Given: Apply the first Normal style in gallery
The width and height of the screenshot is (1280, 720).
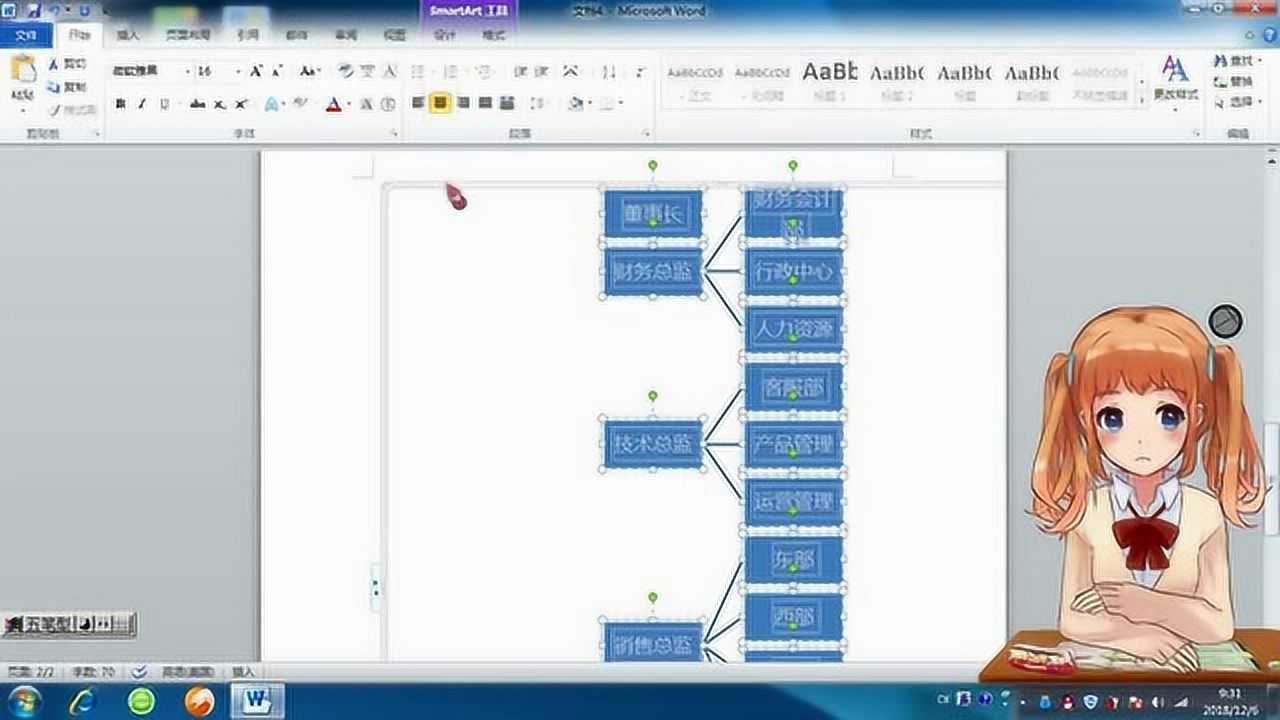Looking at the screenshot, I should [695, 80].
